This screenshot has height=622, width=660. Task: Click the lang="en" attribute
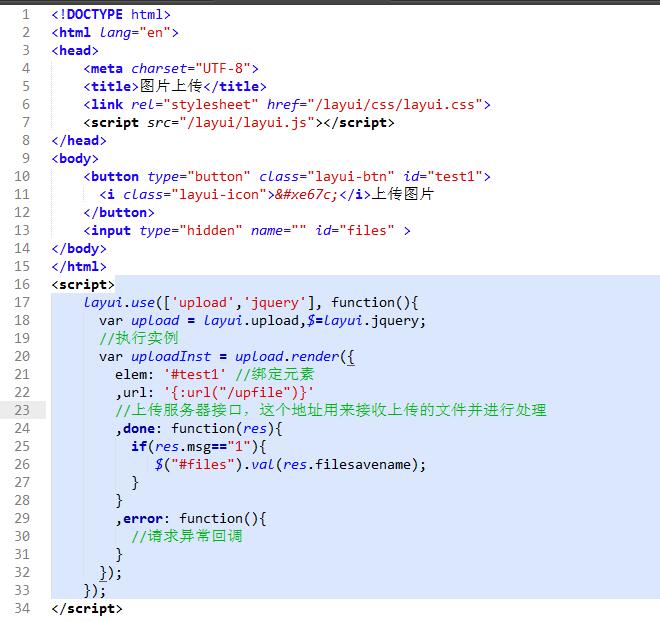coord(135,32)
